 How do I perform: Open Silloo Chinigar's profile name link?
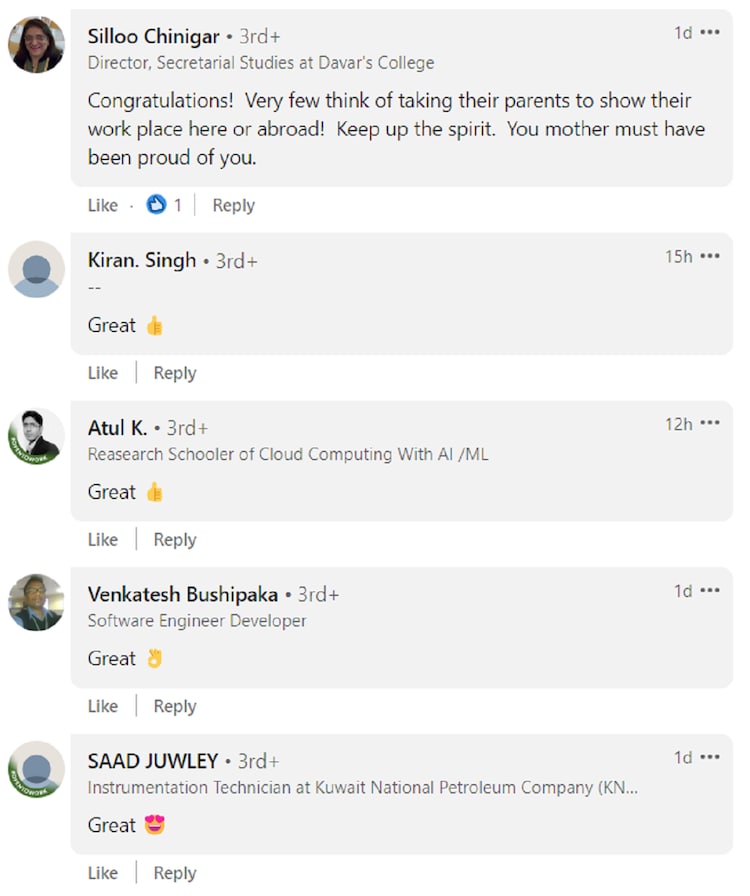click(153, 37)
